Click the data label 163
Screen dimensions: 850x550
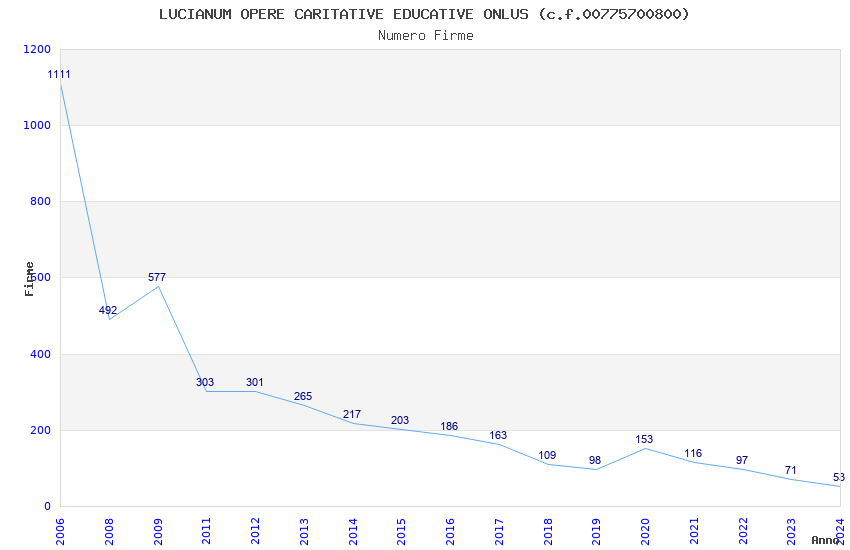(x=498, y=435)
